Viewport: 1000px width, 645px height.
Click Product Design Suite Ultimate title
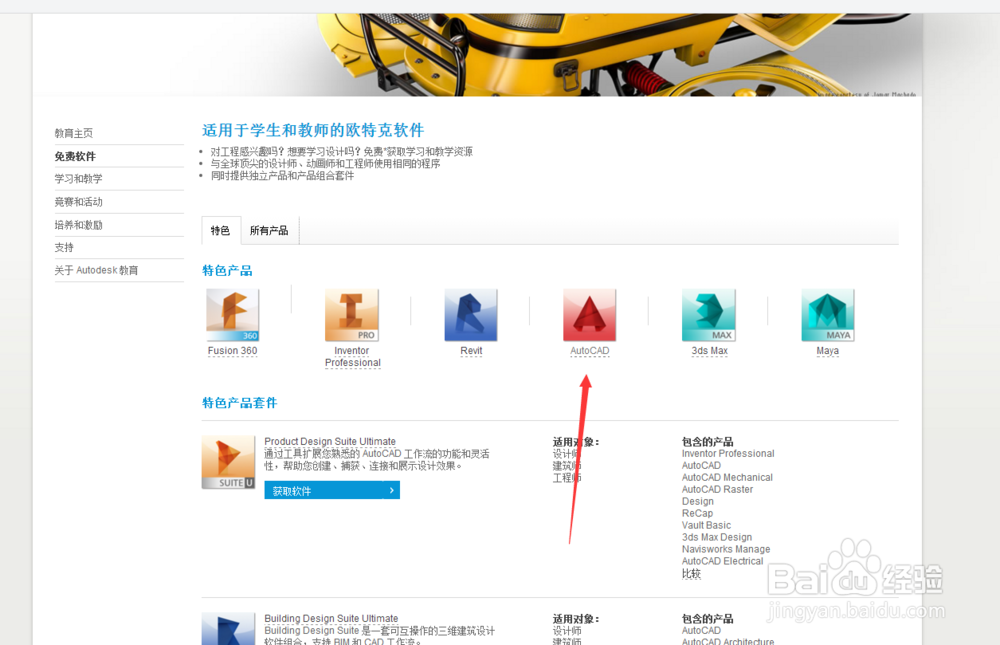coord(330,441)
